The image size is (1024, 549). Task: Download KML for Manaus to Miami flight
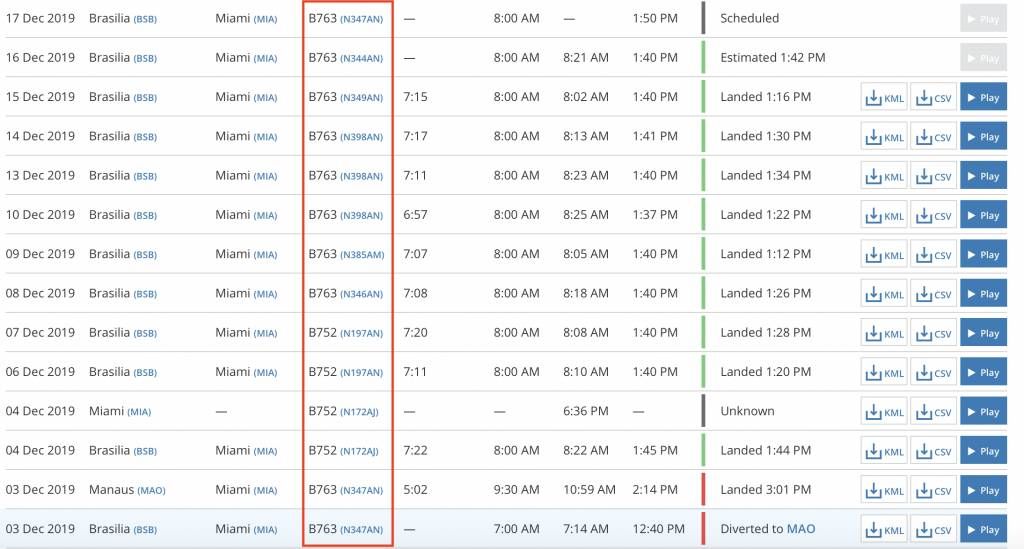[x=884, y=490]
